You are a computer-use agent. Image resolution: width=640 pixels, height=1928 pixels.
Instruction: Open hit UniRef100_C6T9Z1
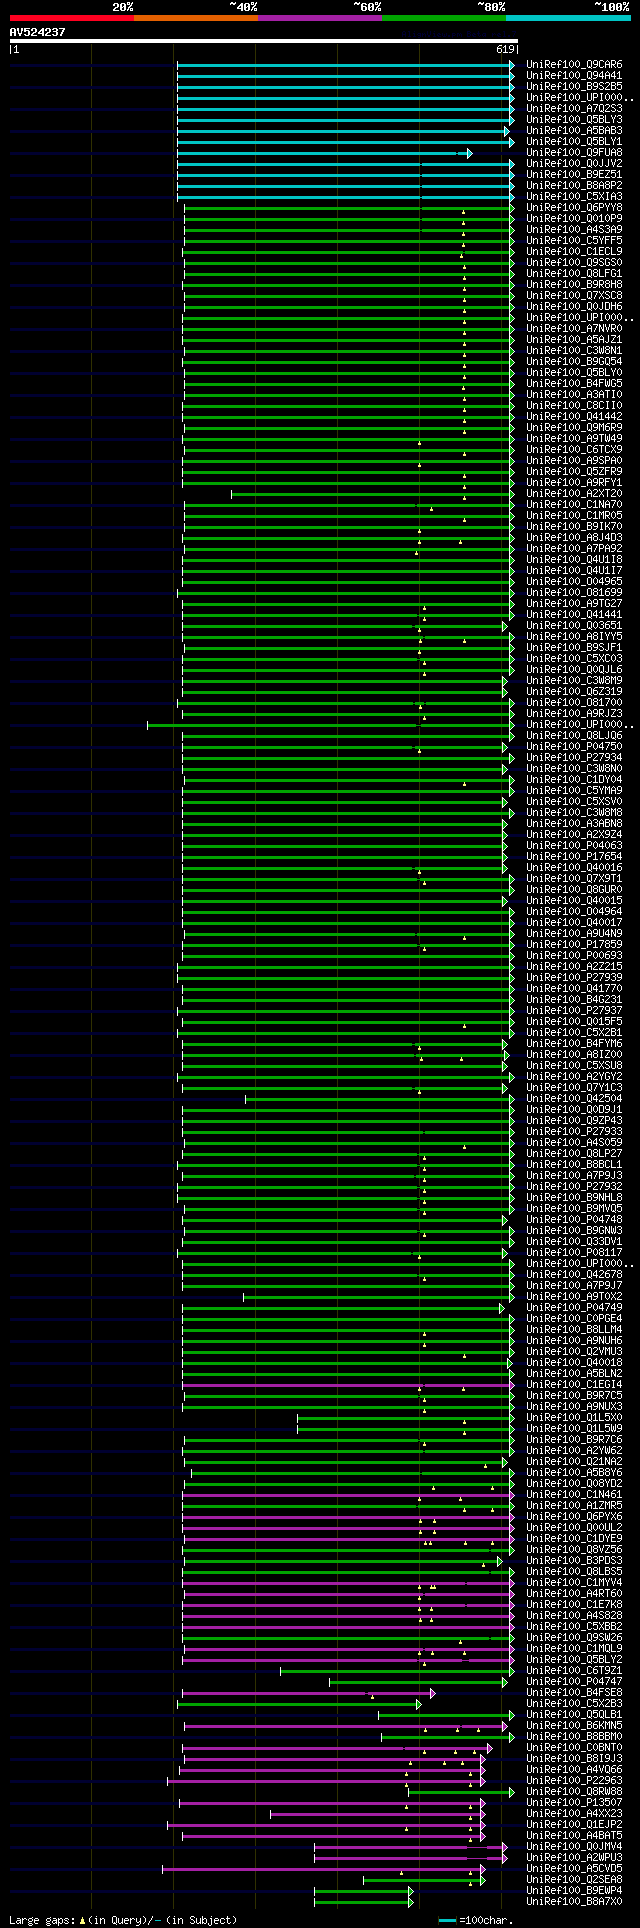tap(574, 1671)
